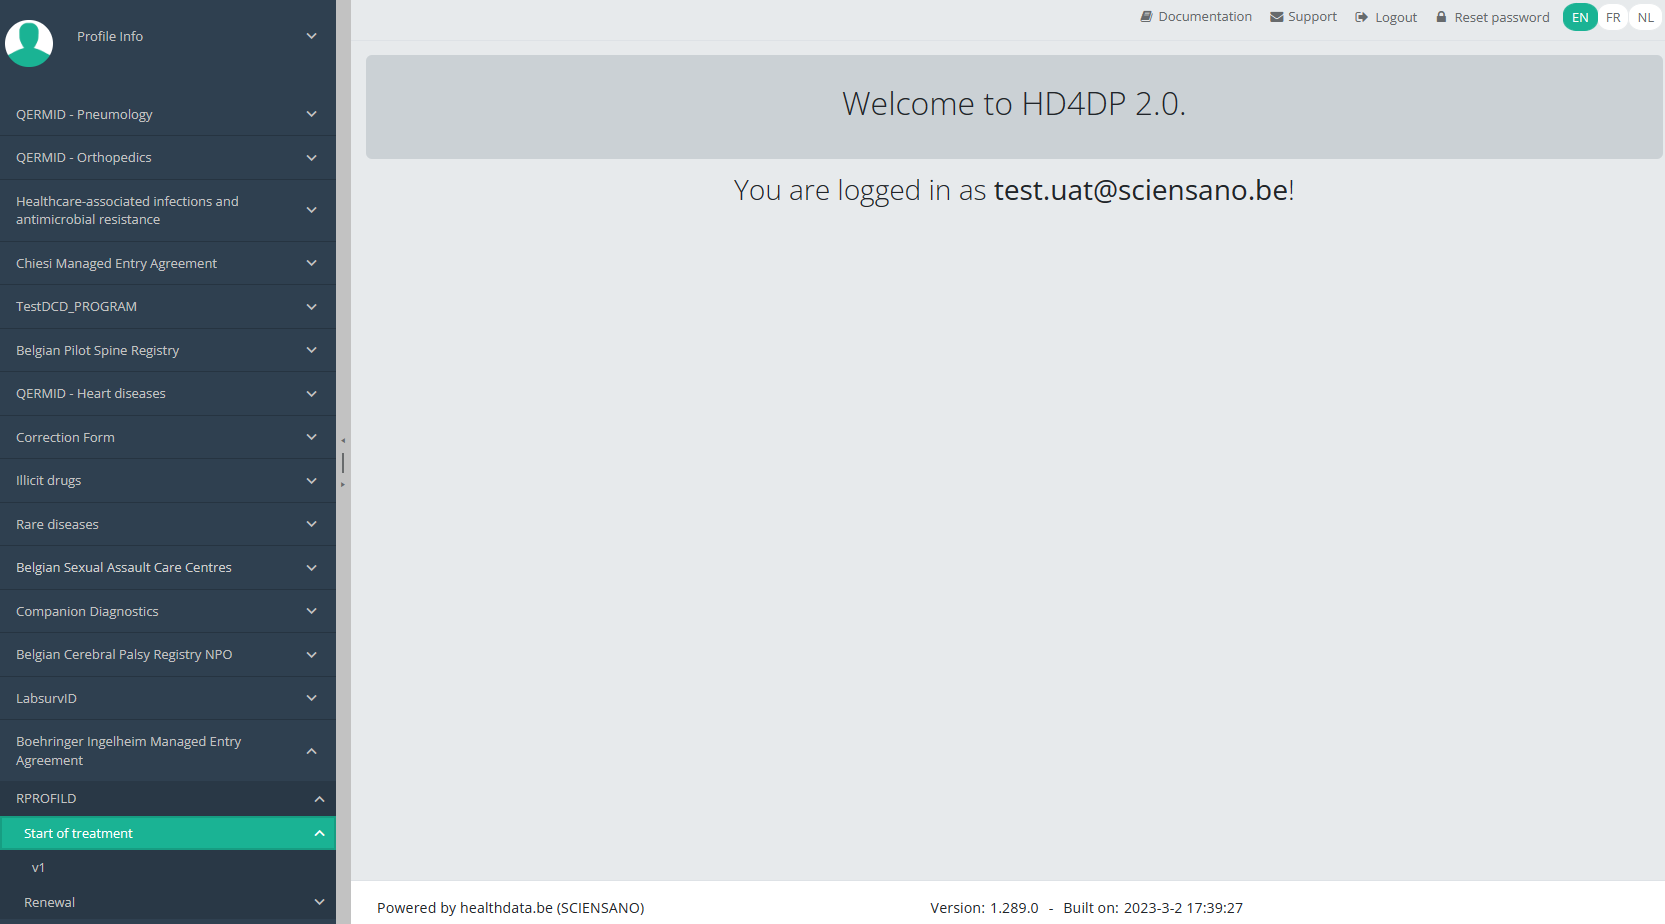Click the Reset password lock icon
This screenshot has width=1665, height=924.
(1441, 17)
